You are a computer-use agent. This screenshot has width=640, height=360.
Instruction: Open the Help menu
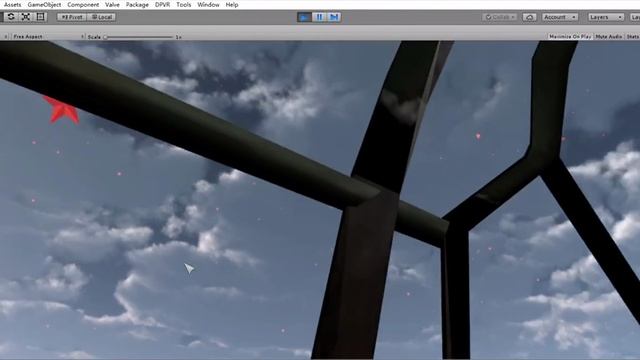click(232, 5)
